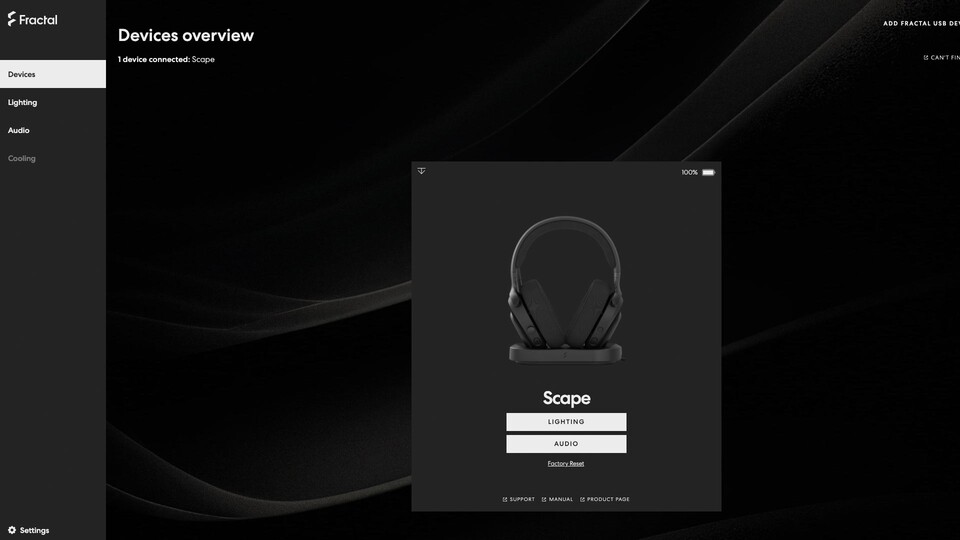Click the Factory Reset link
This screenshot has width=960, height=540.
(566, 463)
